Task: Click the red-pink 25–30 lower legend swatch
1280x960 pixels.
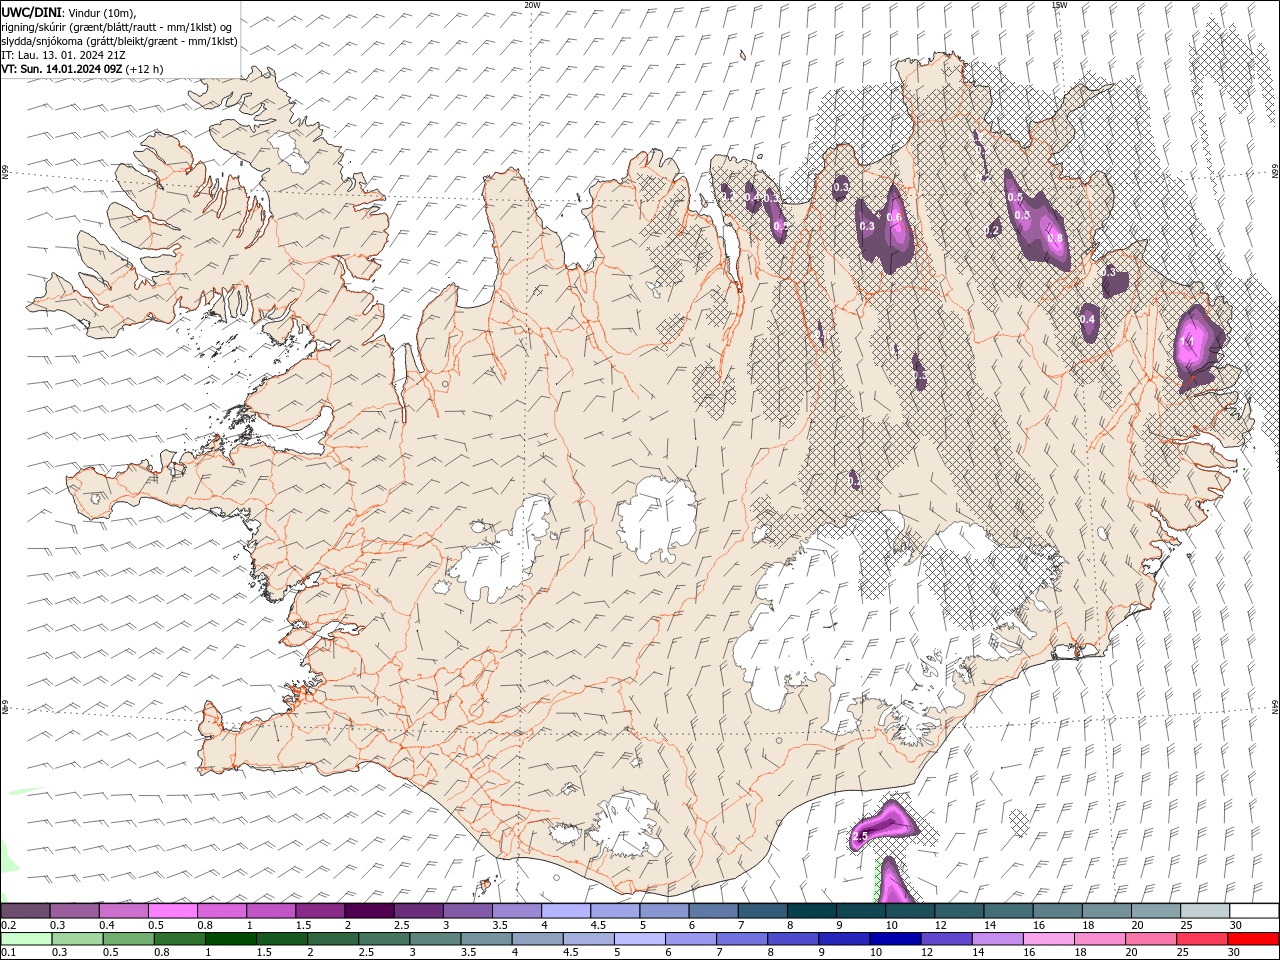Action: [1203, 939]
